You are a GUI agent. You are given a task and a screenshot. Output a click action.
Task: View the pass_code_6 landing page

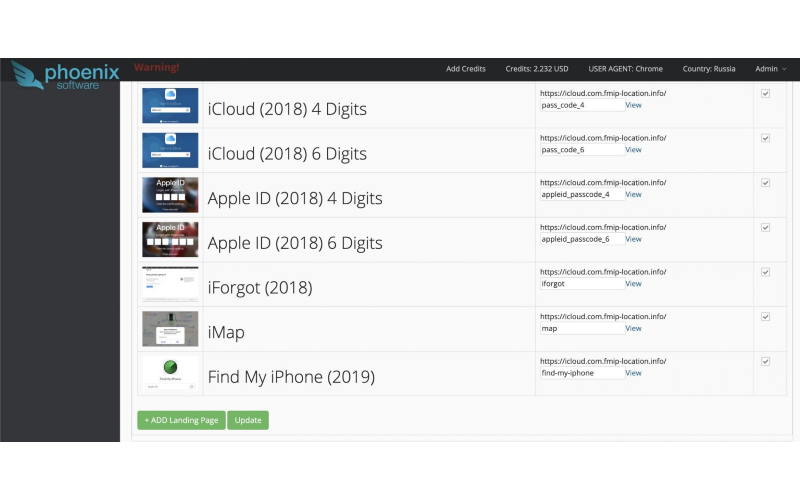coord(633,149)
